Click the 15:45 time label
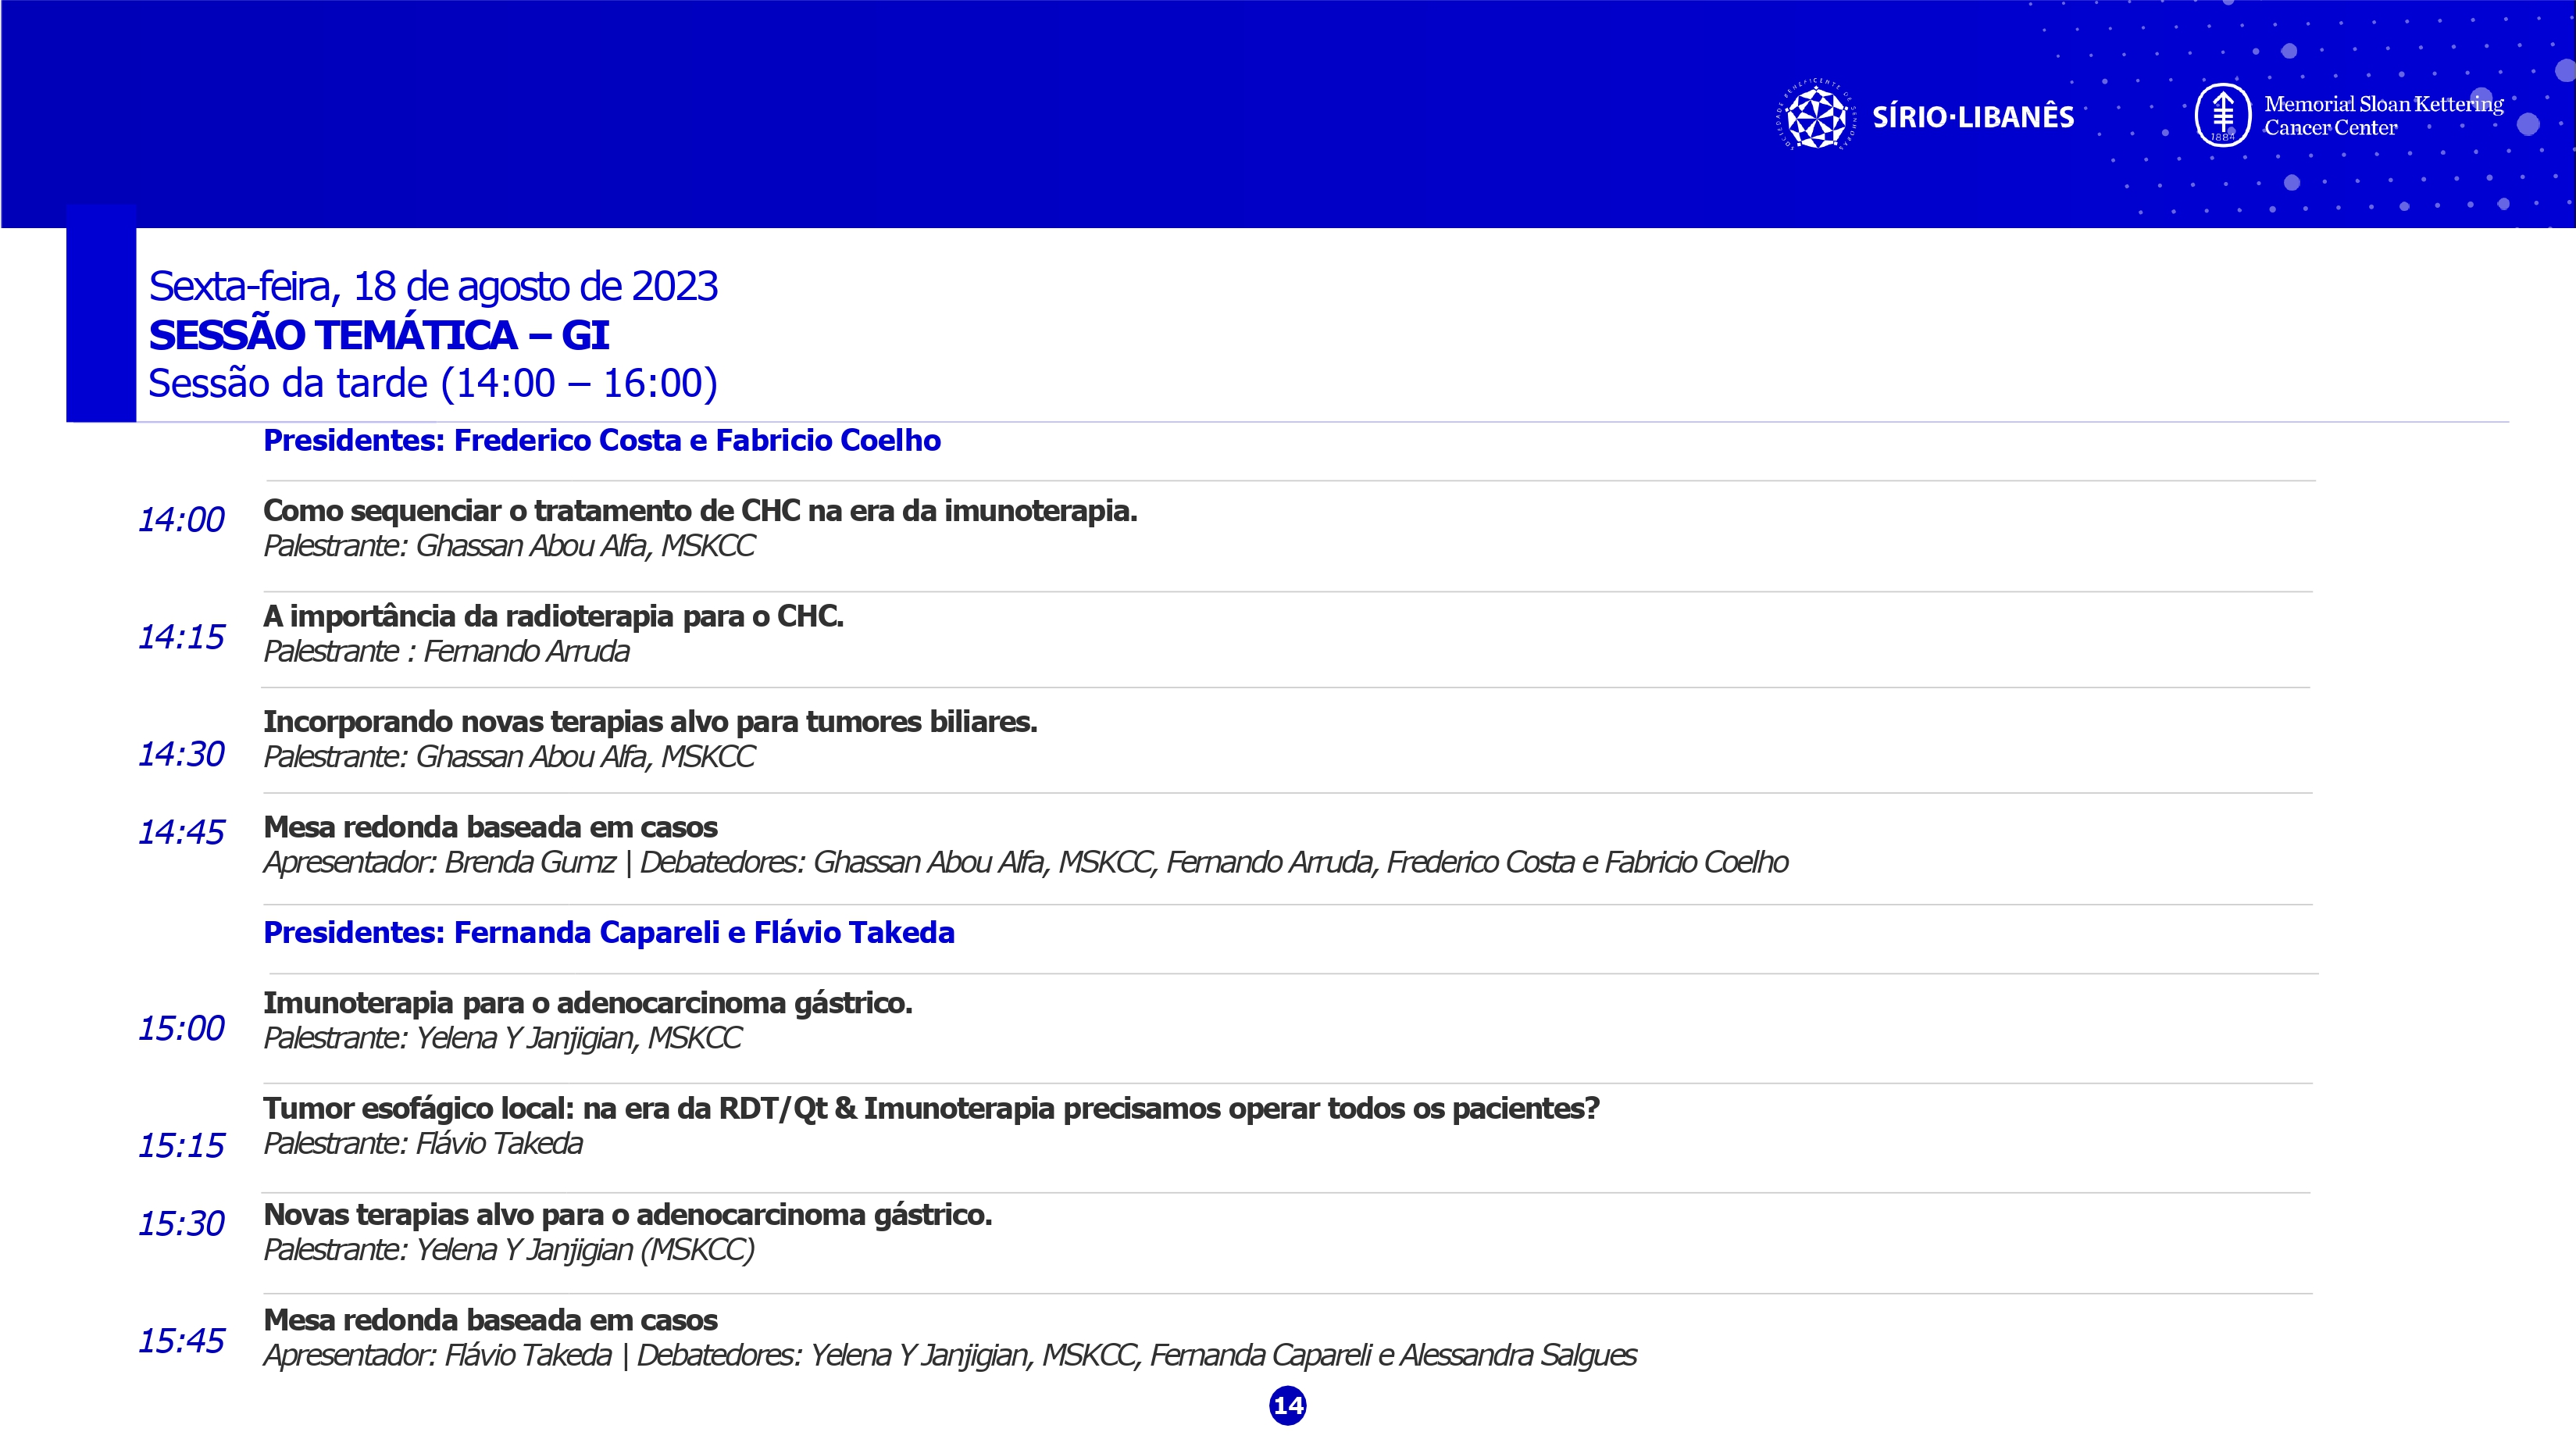Screen dimensions: 2576x1450 click(181, 1340)
